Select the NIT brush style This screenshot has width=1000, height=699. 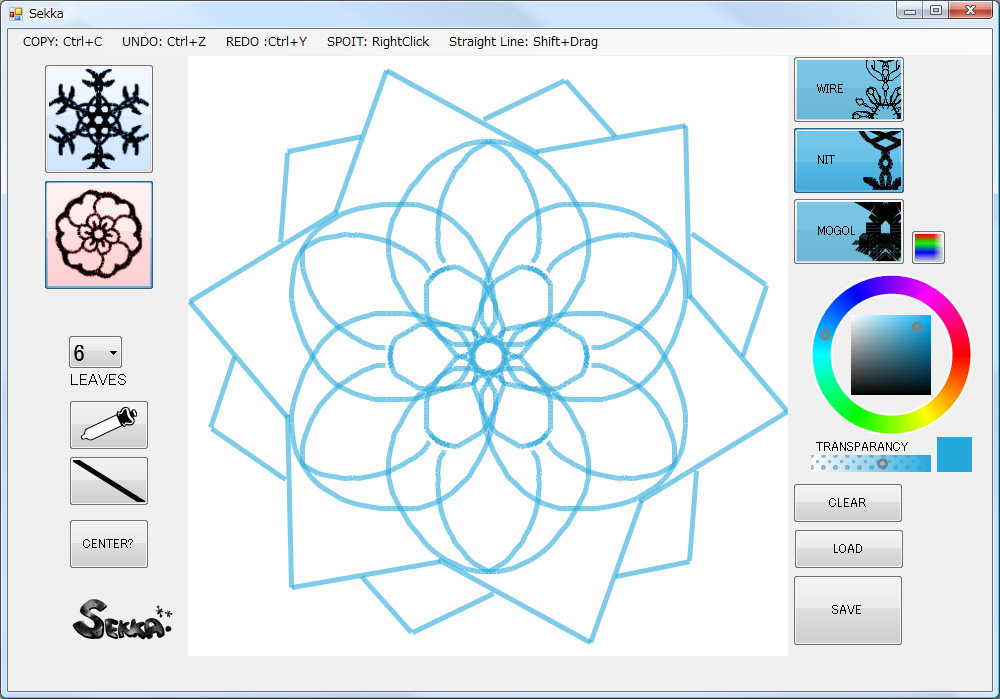[x=848, y=160]
